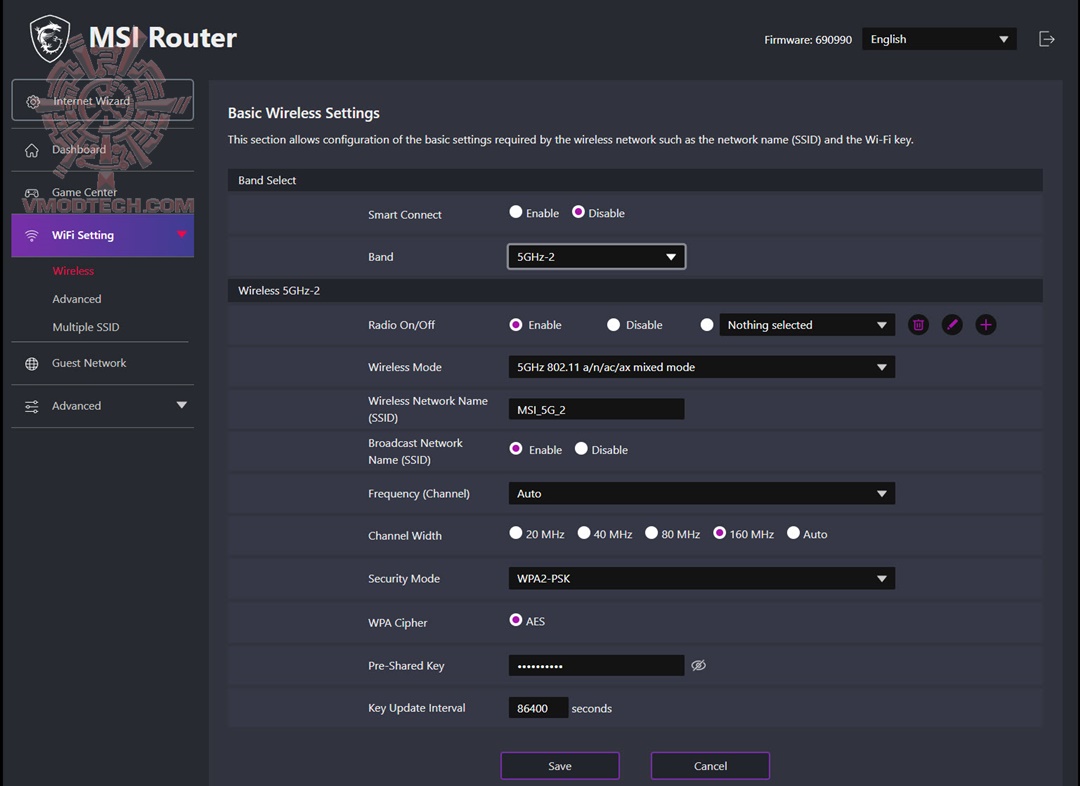Image resolution: width=1080 pixels, height=786 pixels.
Task: Click the Internet Wizard gear icon
Action: [x=32, y=101]
